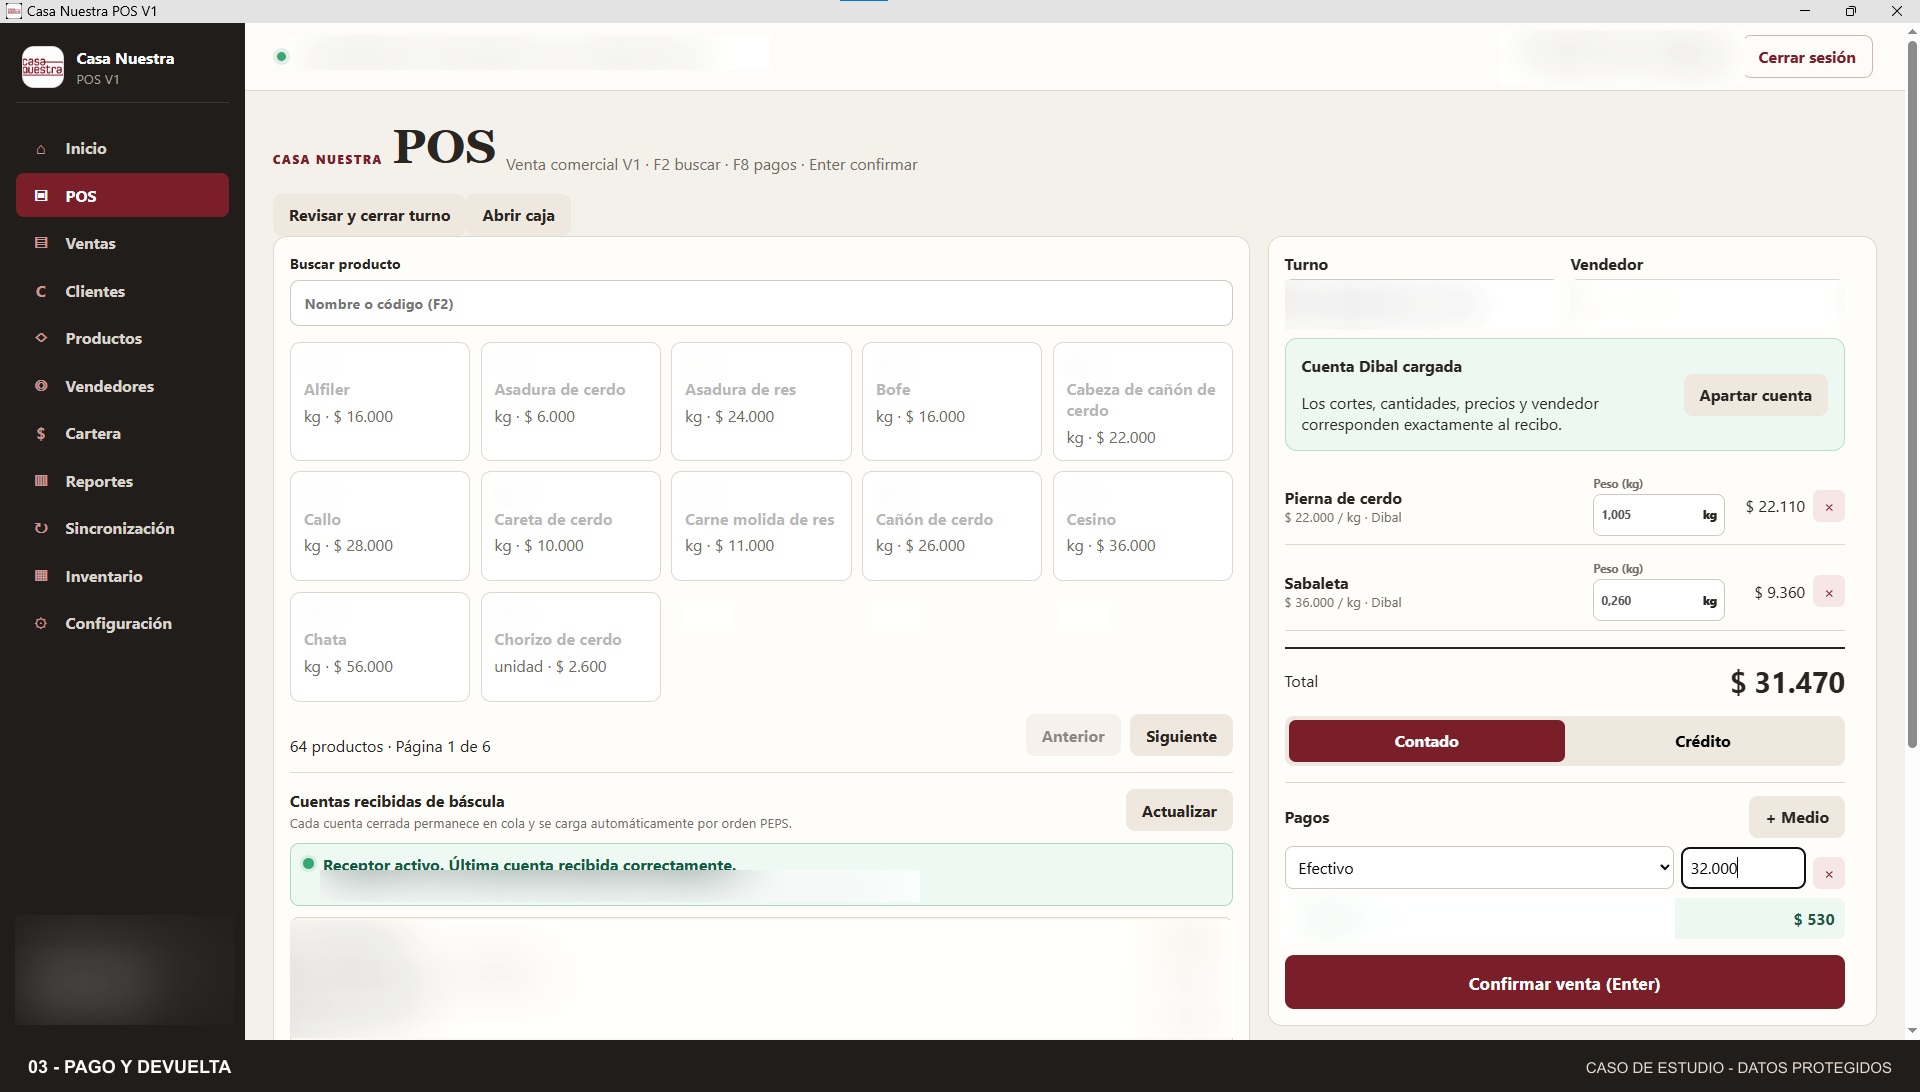Image resolution: width=1920 pixels, height=1092 pixels.
Task: Click the Vendedores sidebar icon
Action: (x=41, y=386)
